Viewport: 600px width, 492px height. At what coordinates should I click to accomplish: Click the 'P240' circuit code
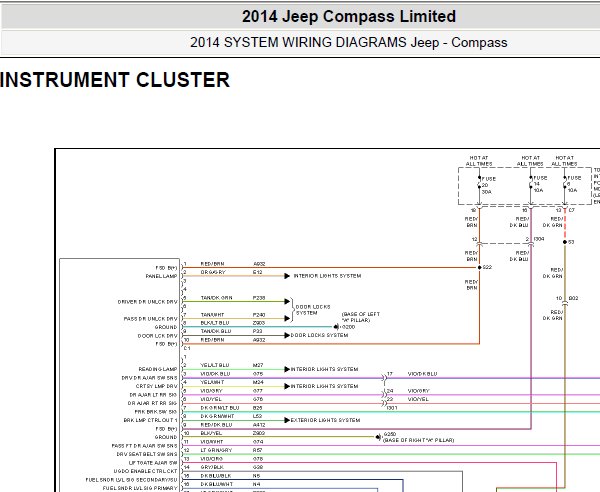point(259,314)
